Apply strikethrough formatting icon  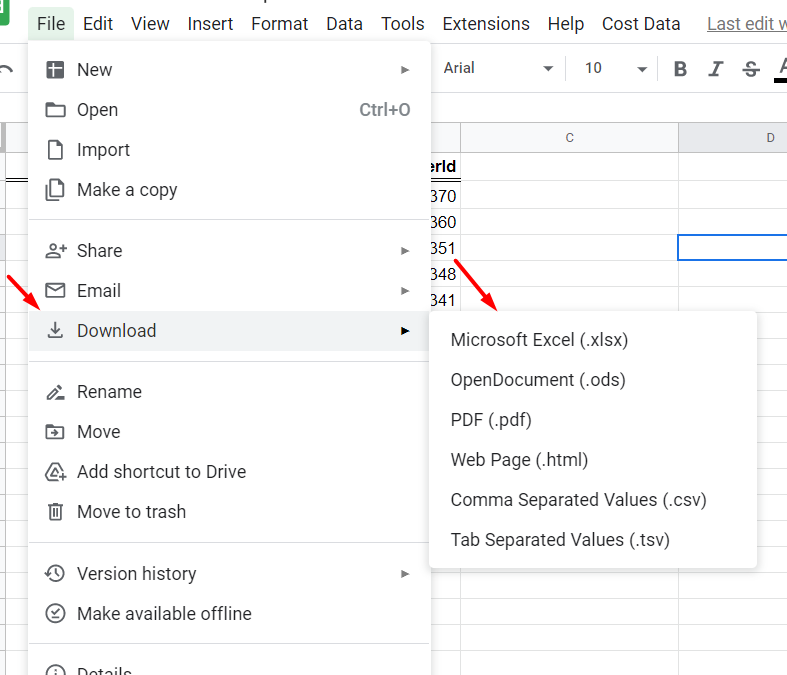[751, 68]
